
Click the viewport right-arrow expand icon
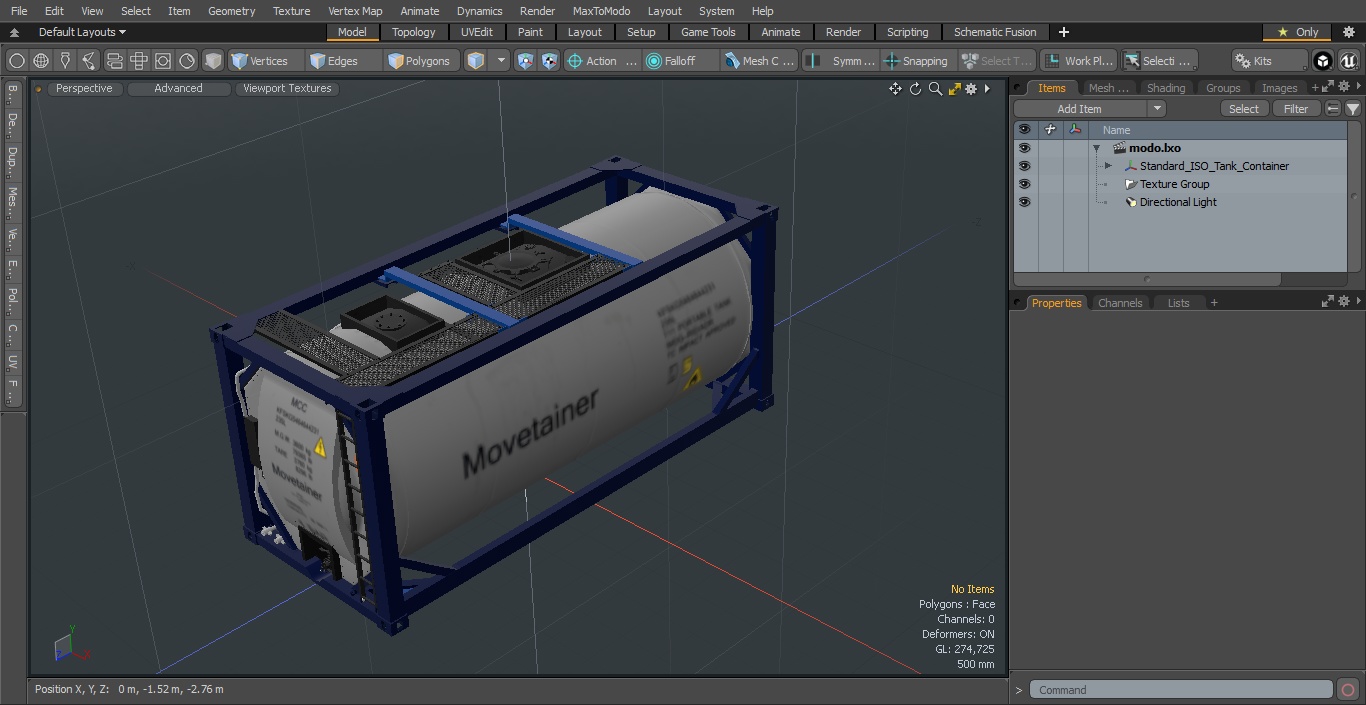[987, 89]
